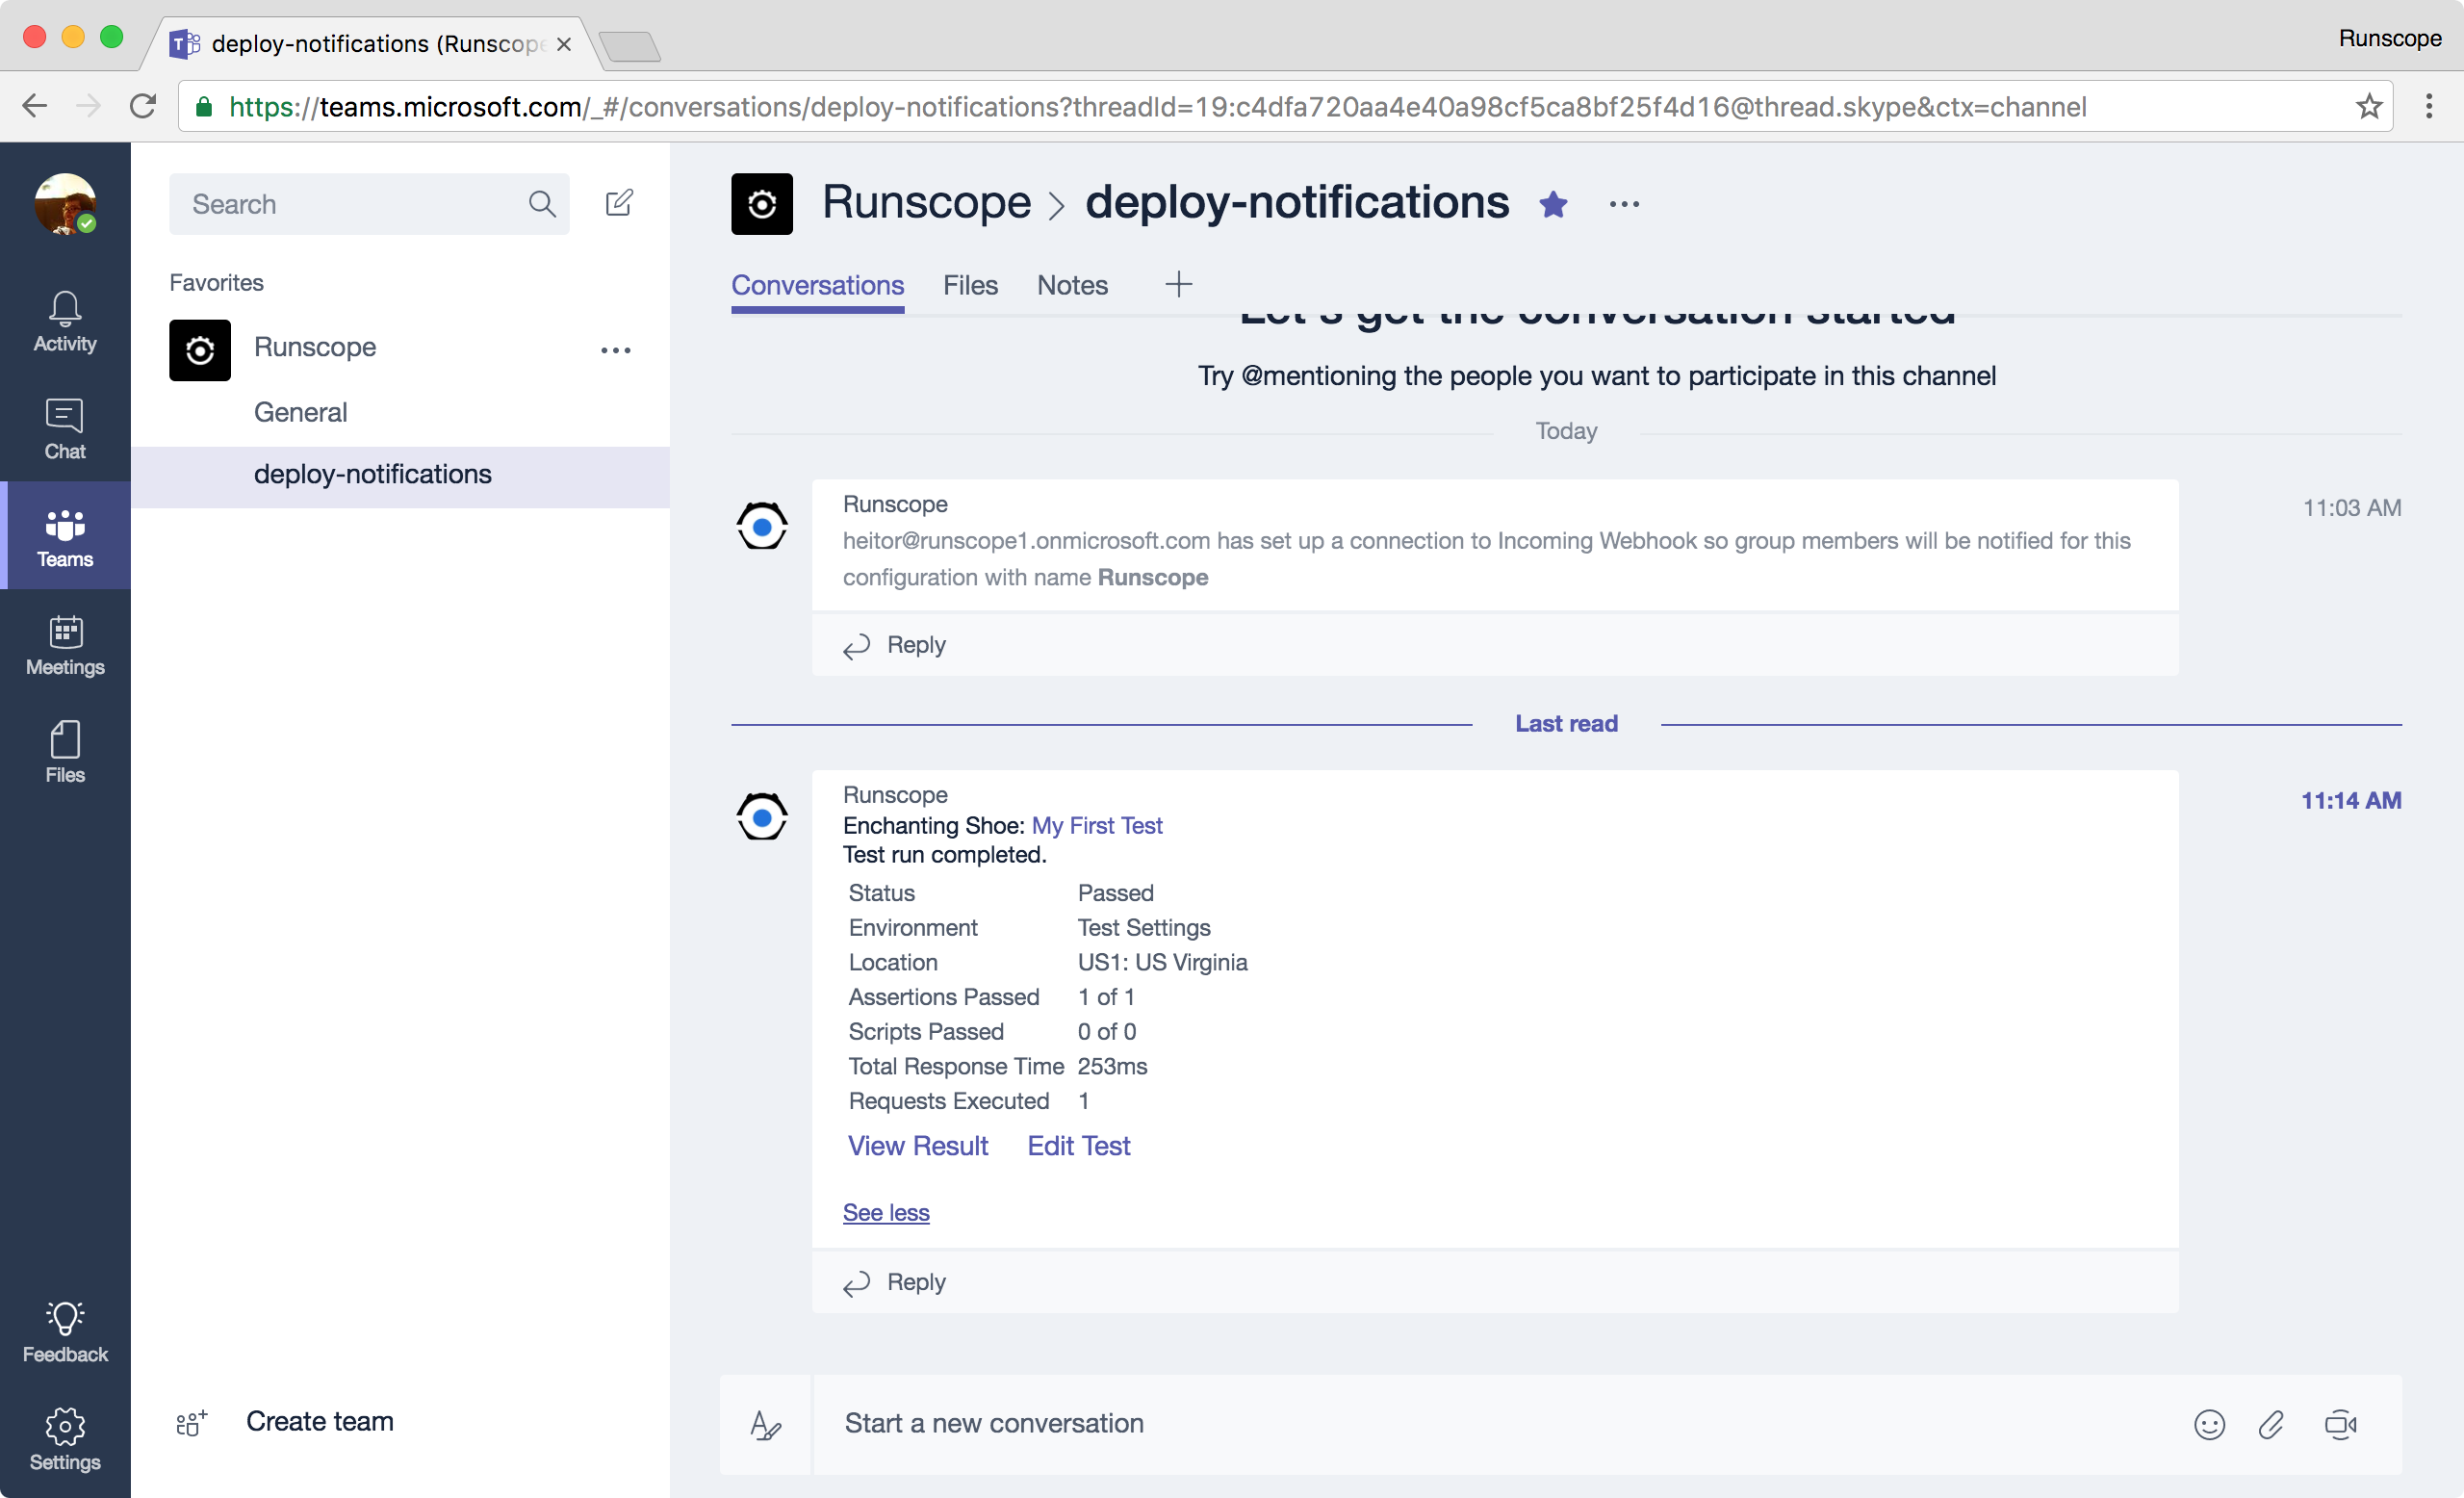Image resolution: width=2464 pixels, height=1498 pixels.
Task: Click the Runscope team logo in Favorites
Action: [x=200, y=350]
